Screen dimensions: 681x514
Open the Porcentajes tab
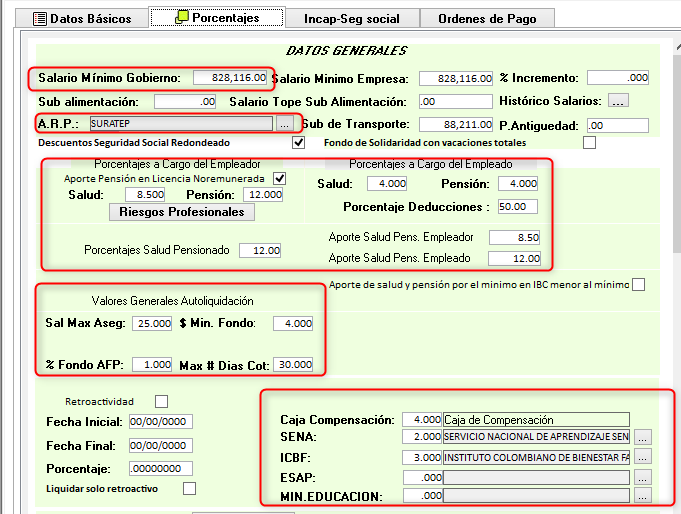[x=216, y=18]
